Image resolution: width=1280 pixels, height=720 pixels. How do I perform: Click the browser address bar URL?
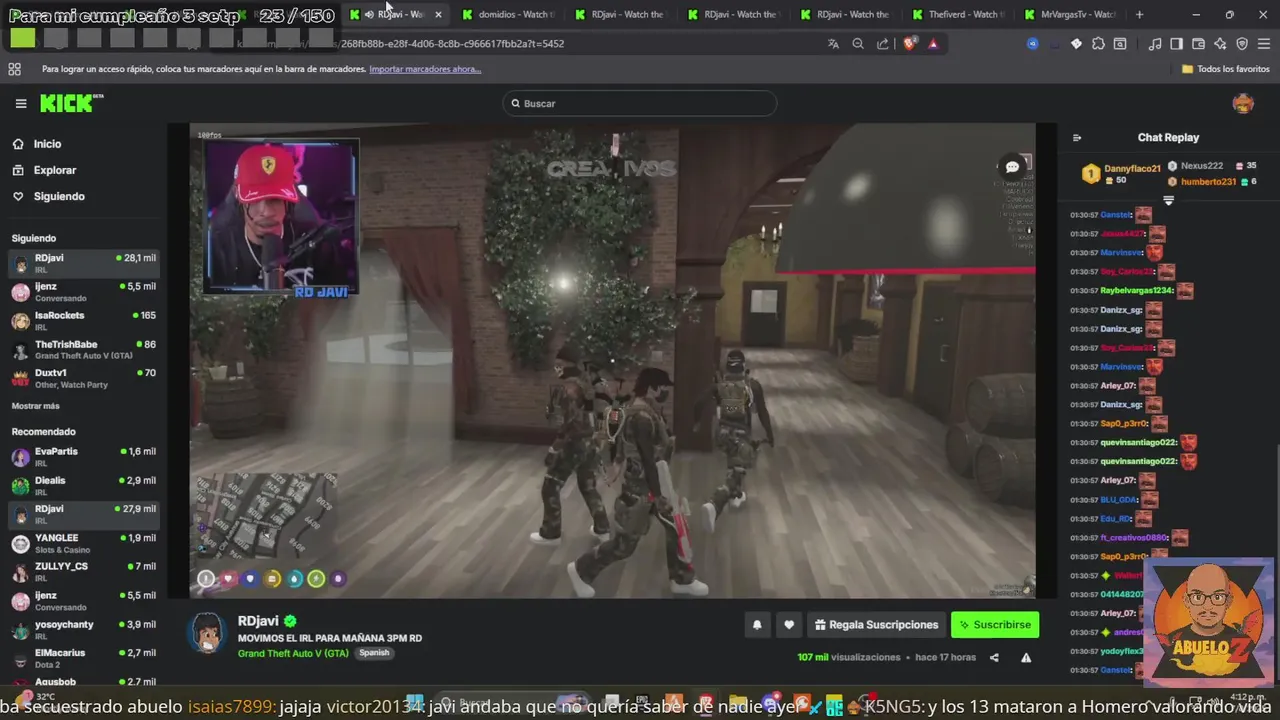(450, 44)
